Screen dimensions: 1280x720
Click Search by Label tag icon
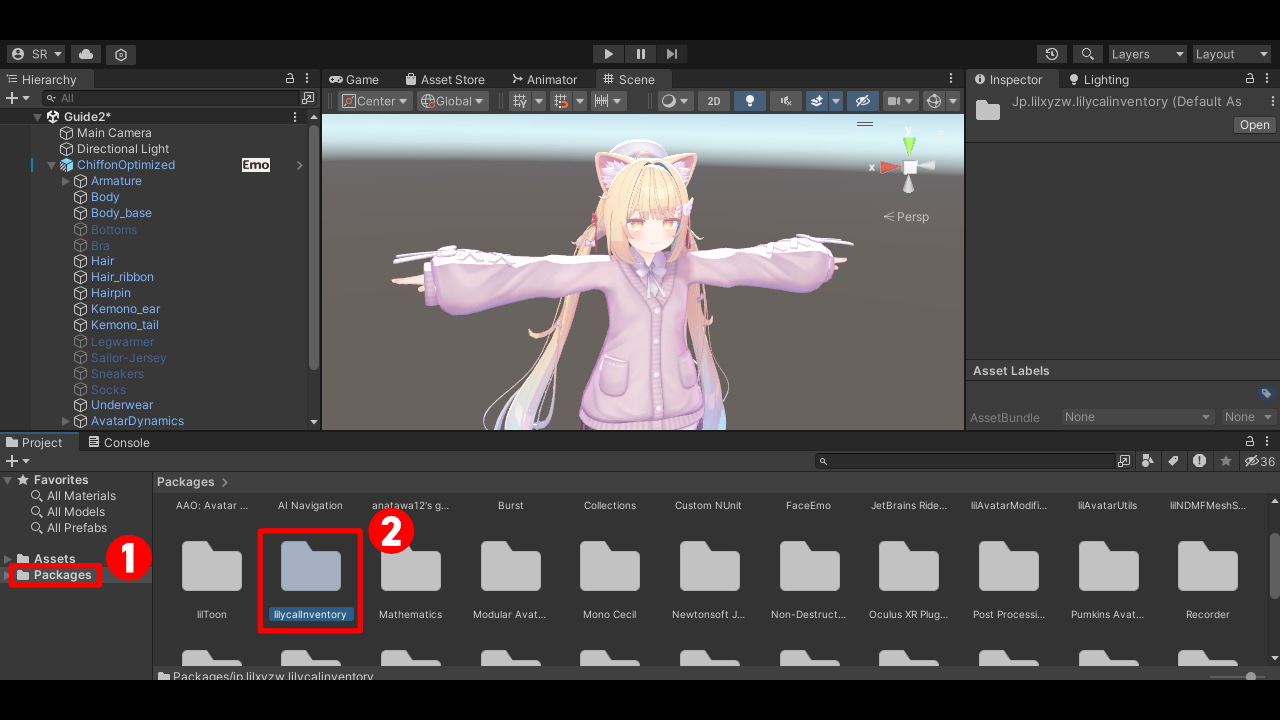point(1173,461)
